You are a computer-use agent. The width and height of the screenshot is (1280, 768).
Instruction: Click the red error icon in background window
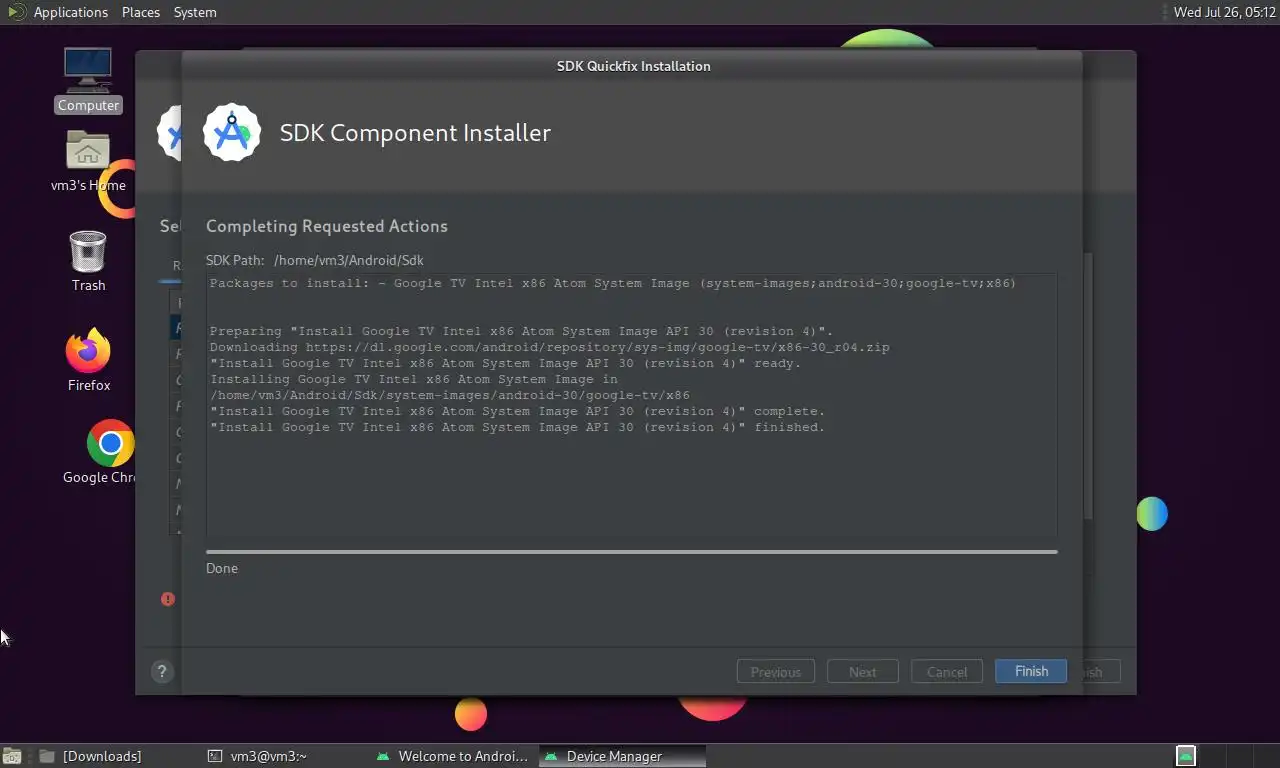coord(168,598)
